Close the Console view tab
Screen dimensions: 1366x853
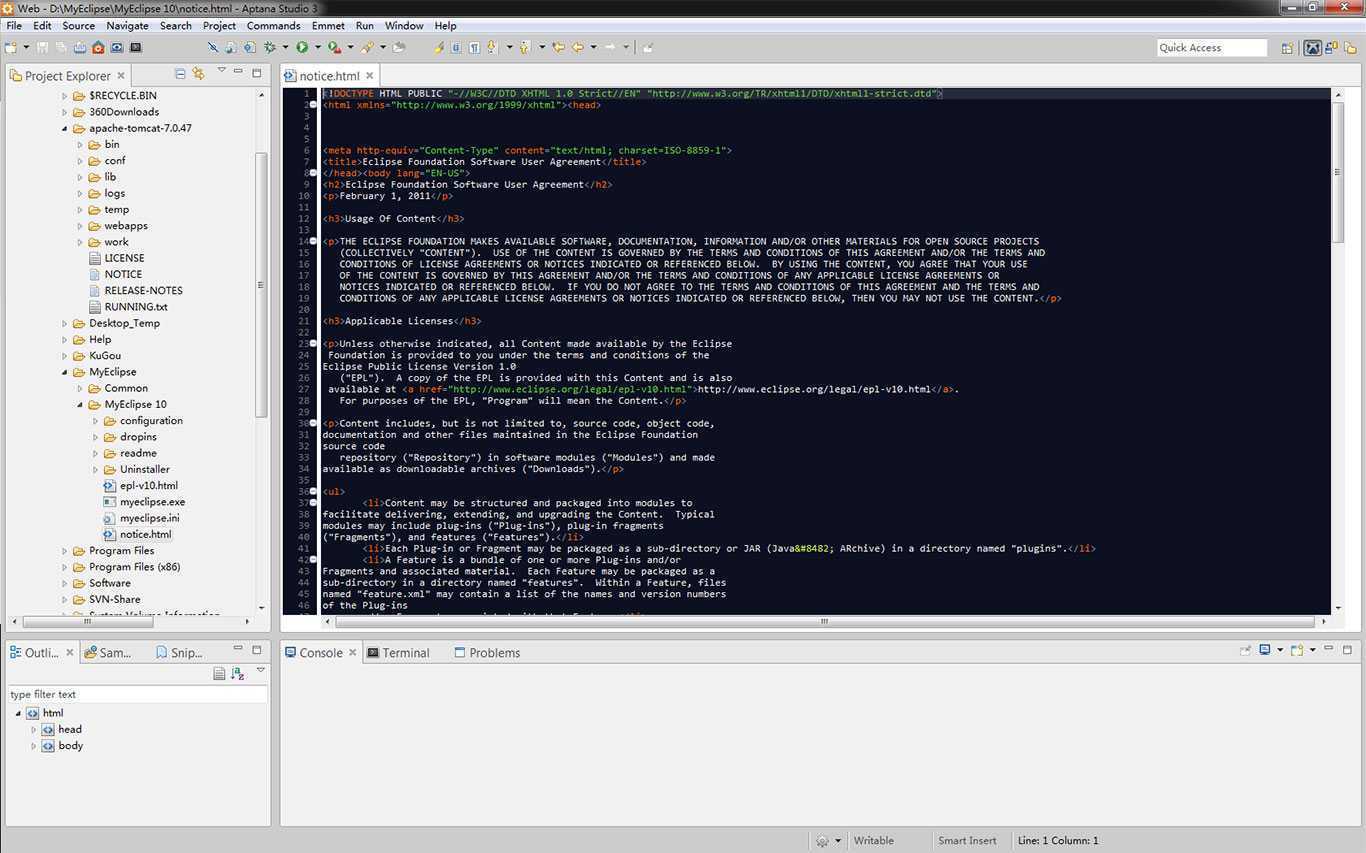[x=352, y=652]
